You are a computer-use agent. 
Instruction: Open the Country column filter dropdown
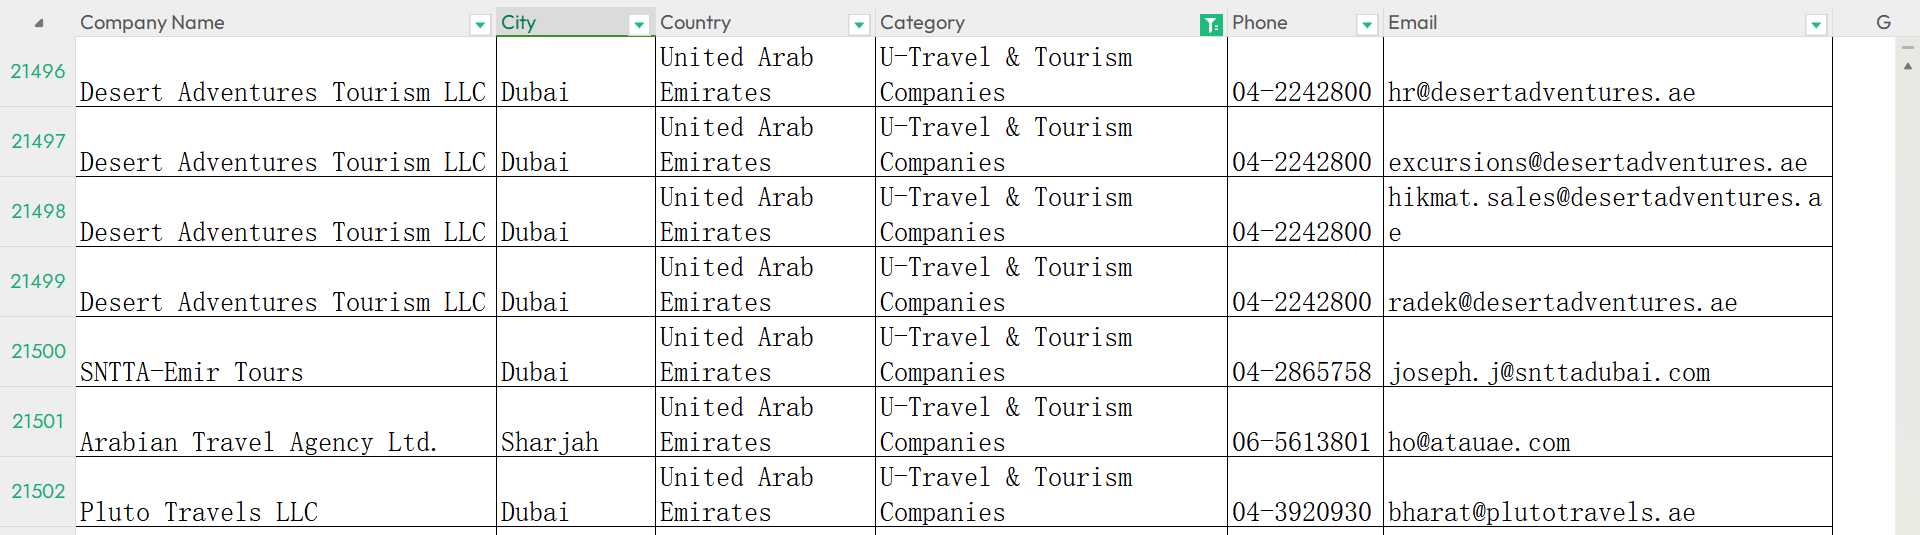point(859,25)
